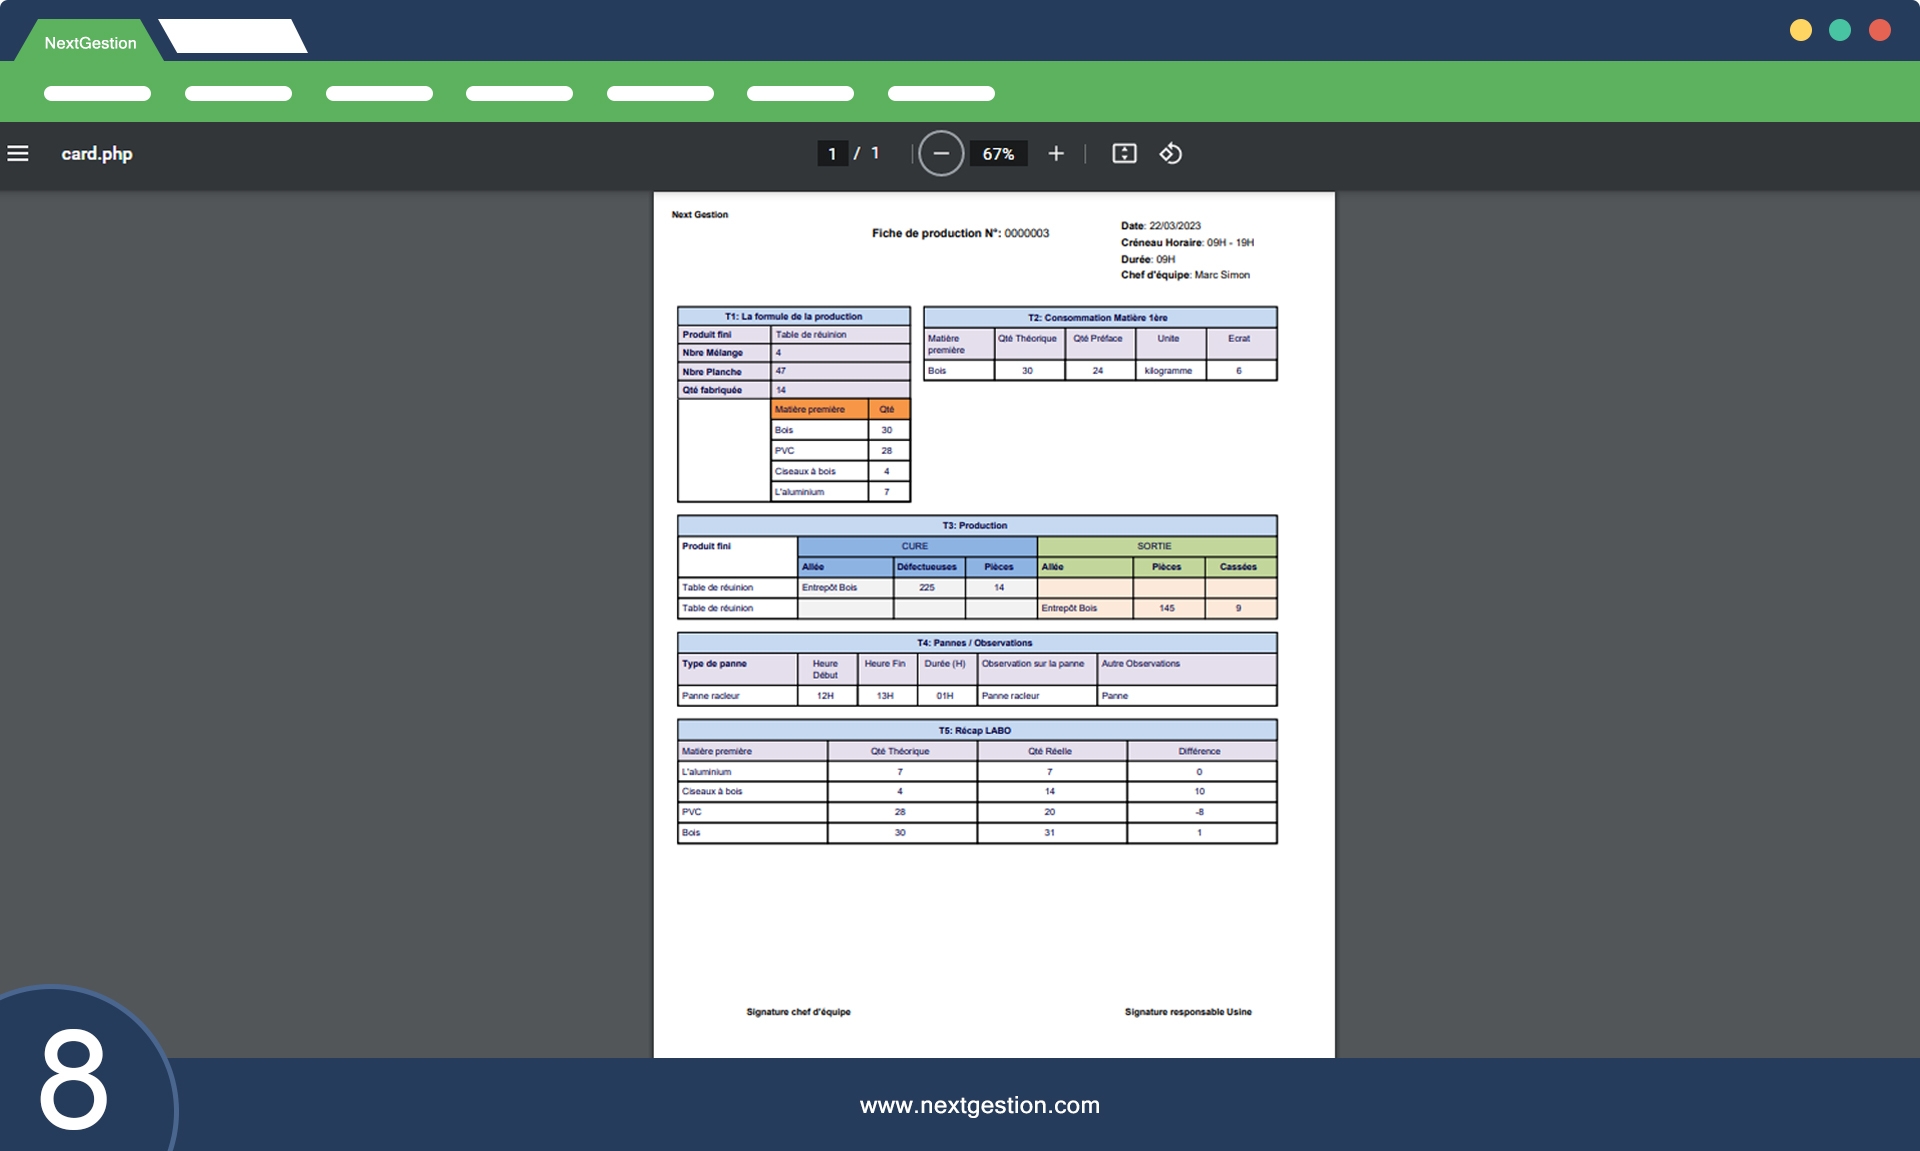Viewport: 1920px width, 1151px height.
Task: Click the orange Matière première header cell
Action: [x=819, y=409]
